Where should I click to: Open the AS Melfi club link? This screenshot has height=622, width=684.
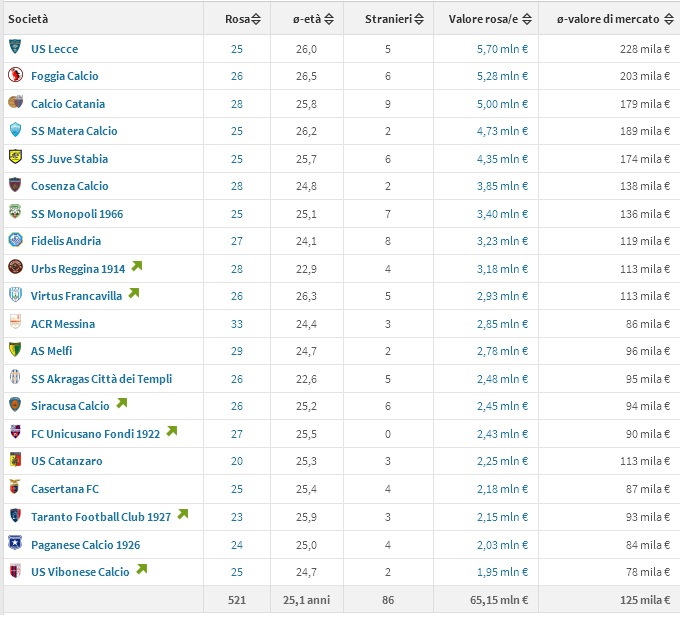[x=51, y=351]
